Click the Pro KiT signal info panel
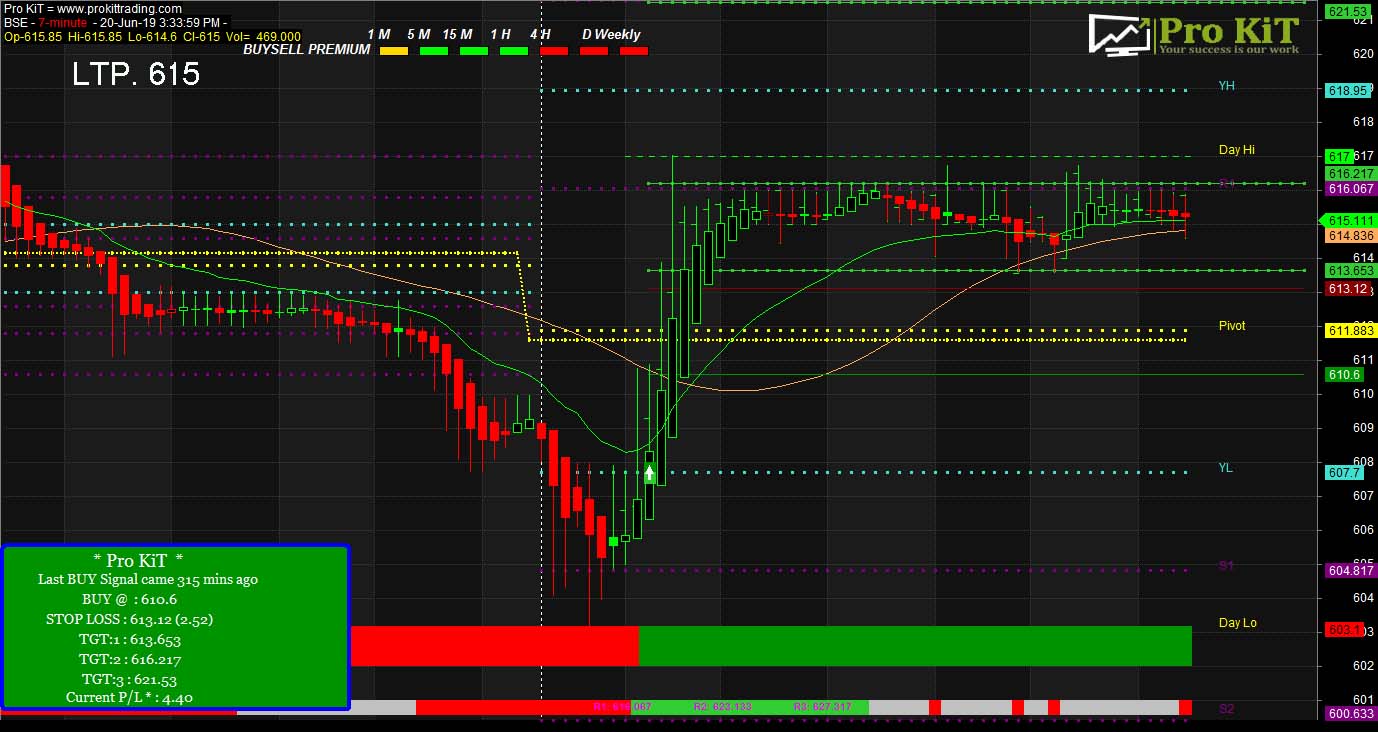Image resolution: width=1378 pixels, height=732 pixels. pyautogui.click(x=175, y=627)
